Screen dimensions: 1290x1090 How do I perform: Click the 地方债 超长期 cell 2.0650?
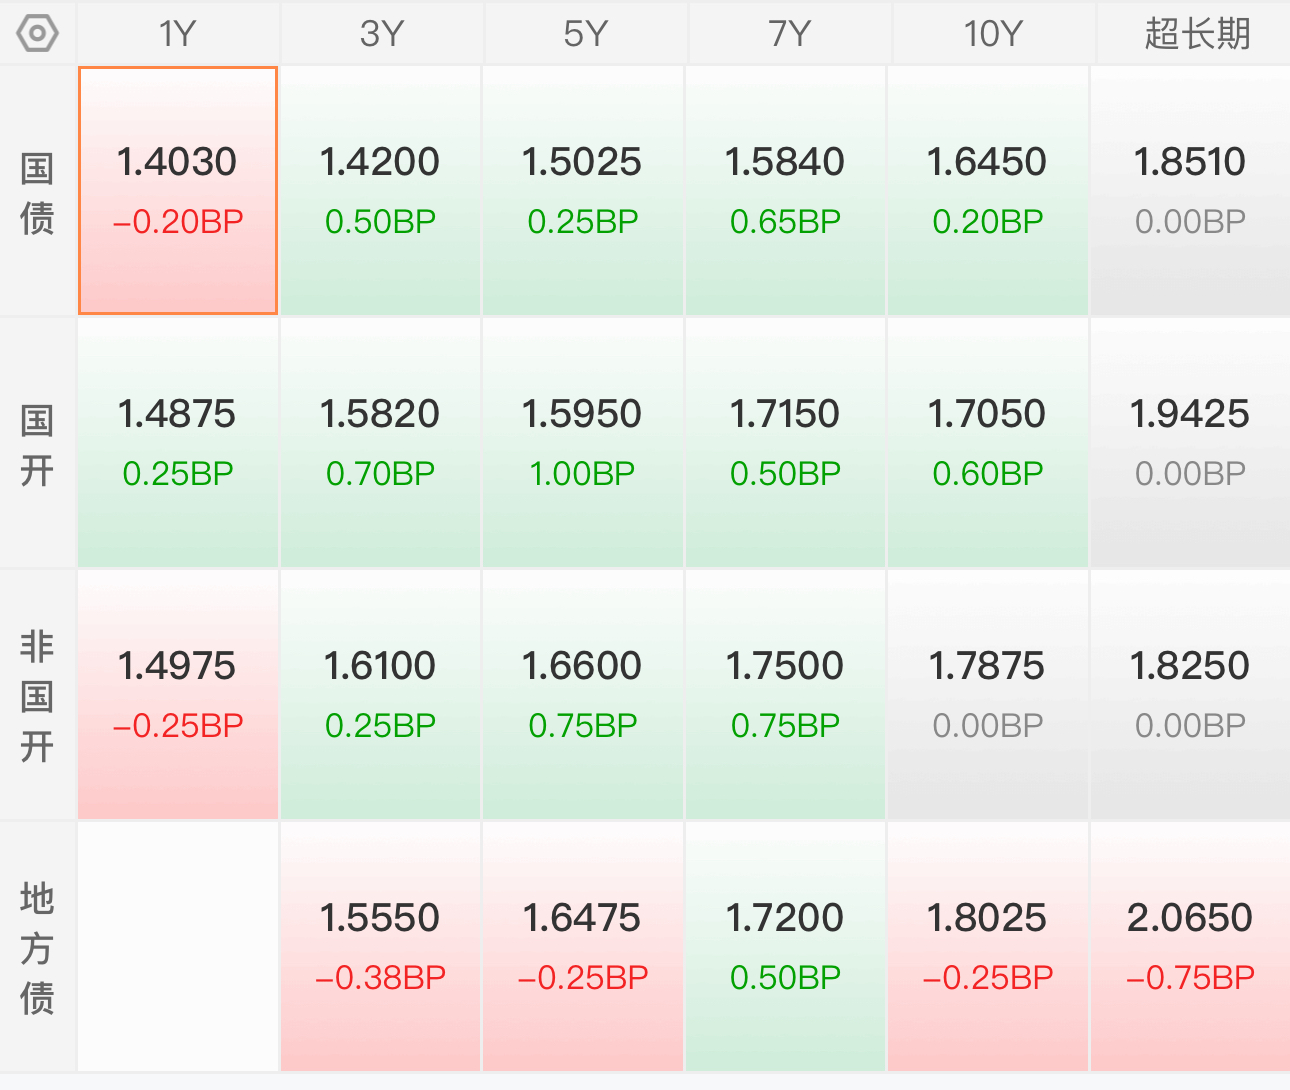[x=1190, y=947]
